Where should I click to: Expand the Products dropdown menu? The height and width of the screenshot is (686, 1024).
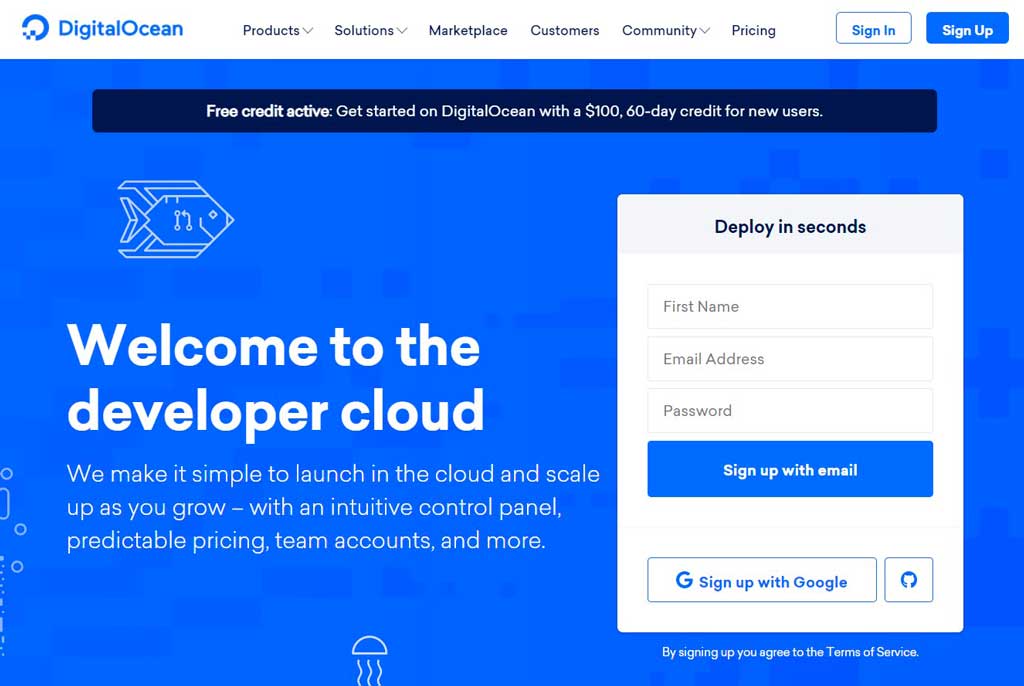(278, 31)
